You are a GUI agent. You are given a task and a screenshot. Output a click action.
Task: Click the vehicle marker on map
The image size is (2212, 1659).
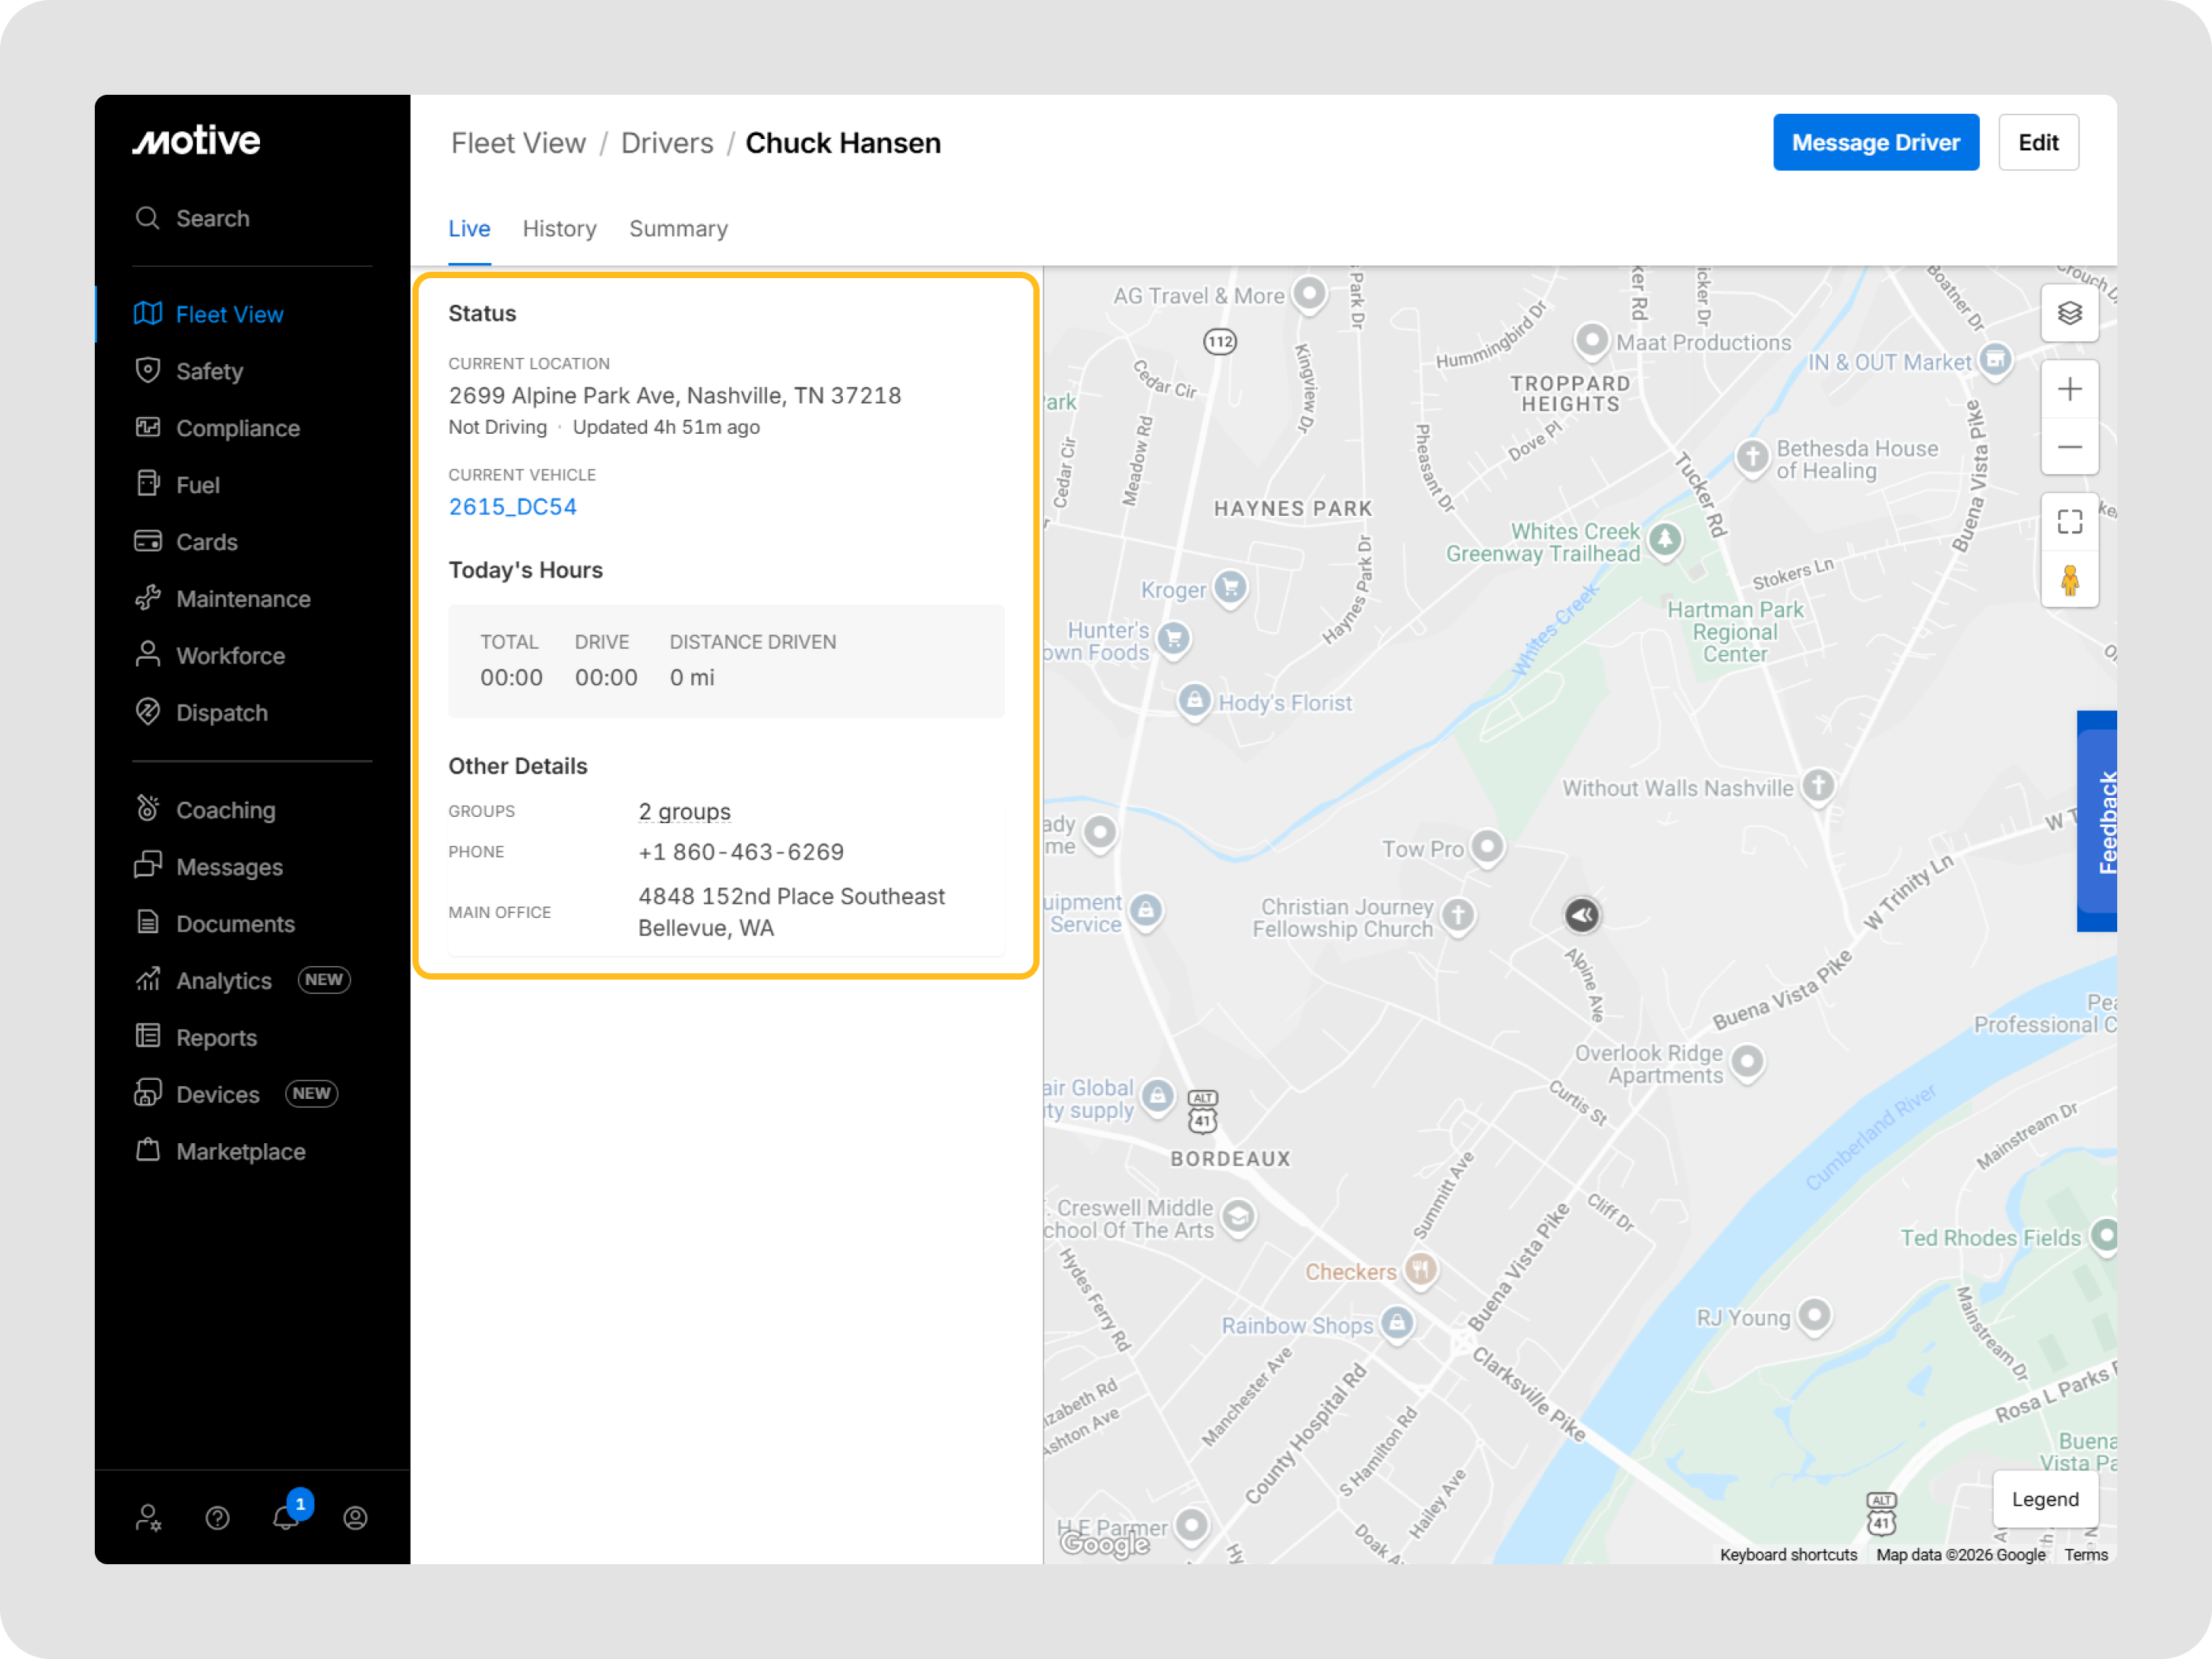[1581, 915]
